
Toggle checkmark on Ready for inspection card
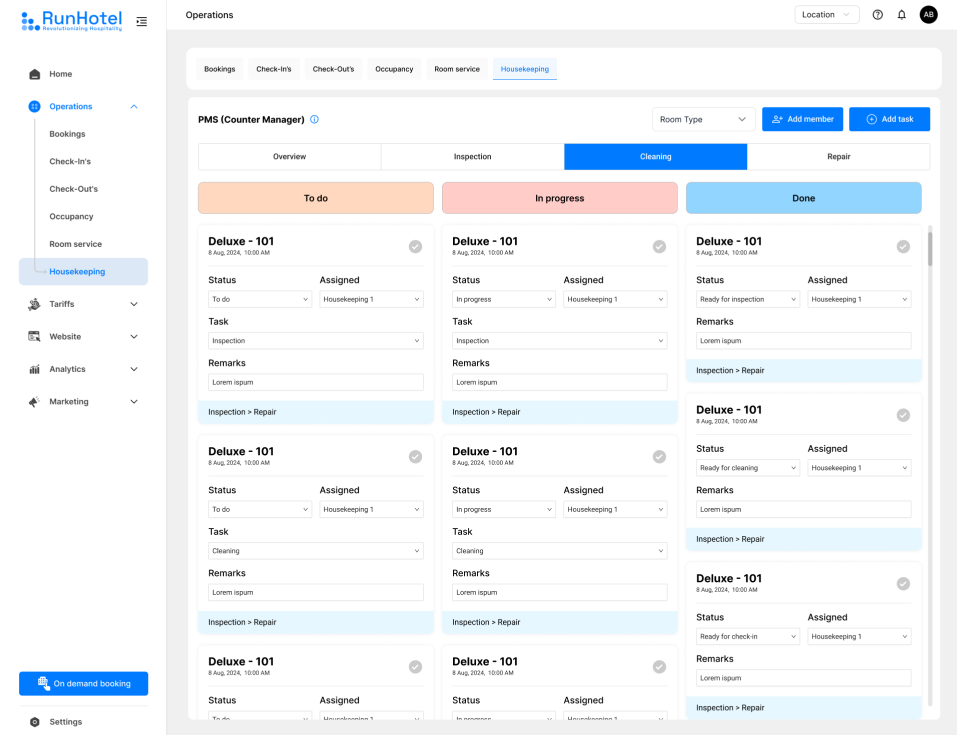pyautogui.click(x=903, y=247)
